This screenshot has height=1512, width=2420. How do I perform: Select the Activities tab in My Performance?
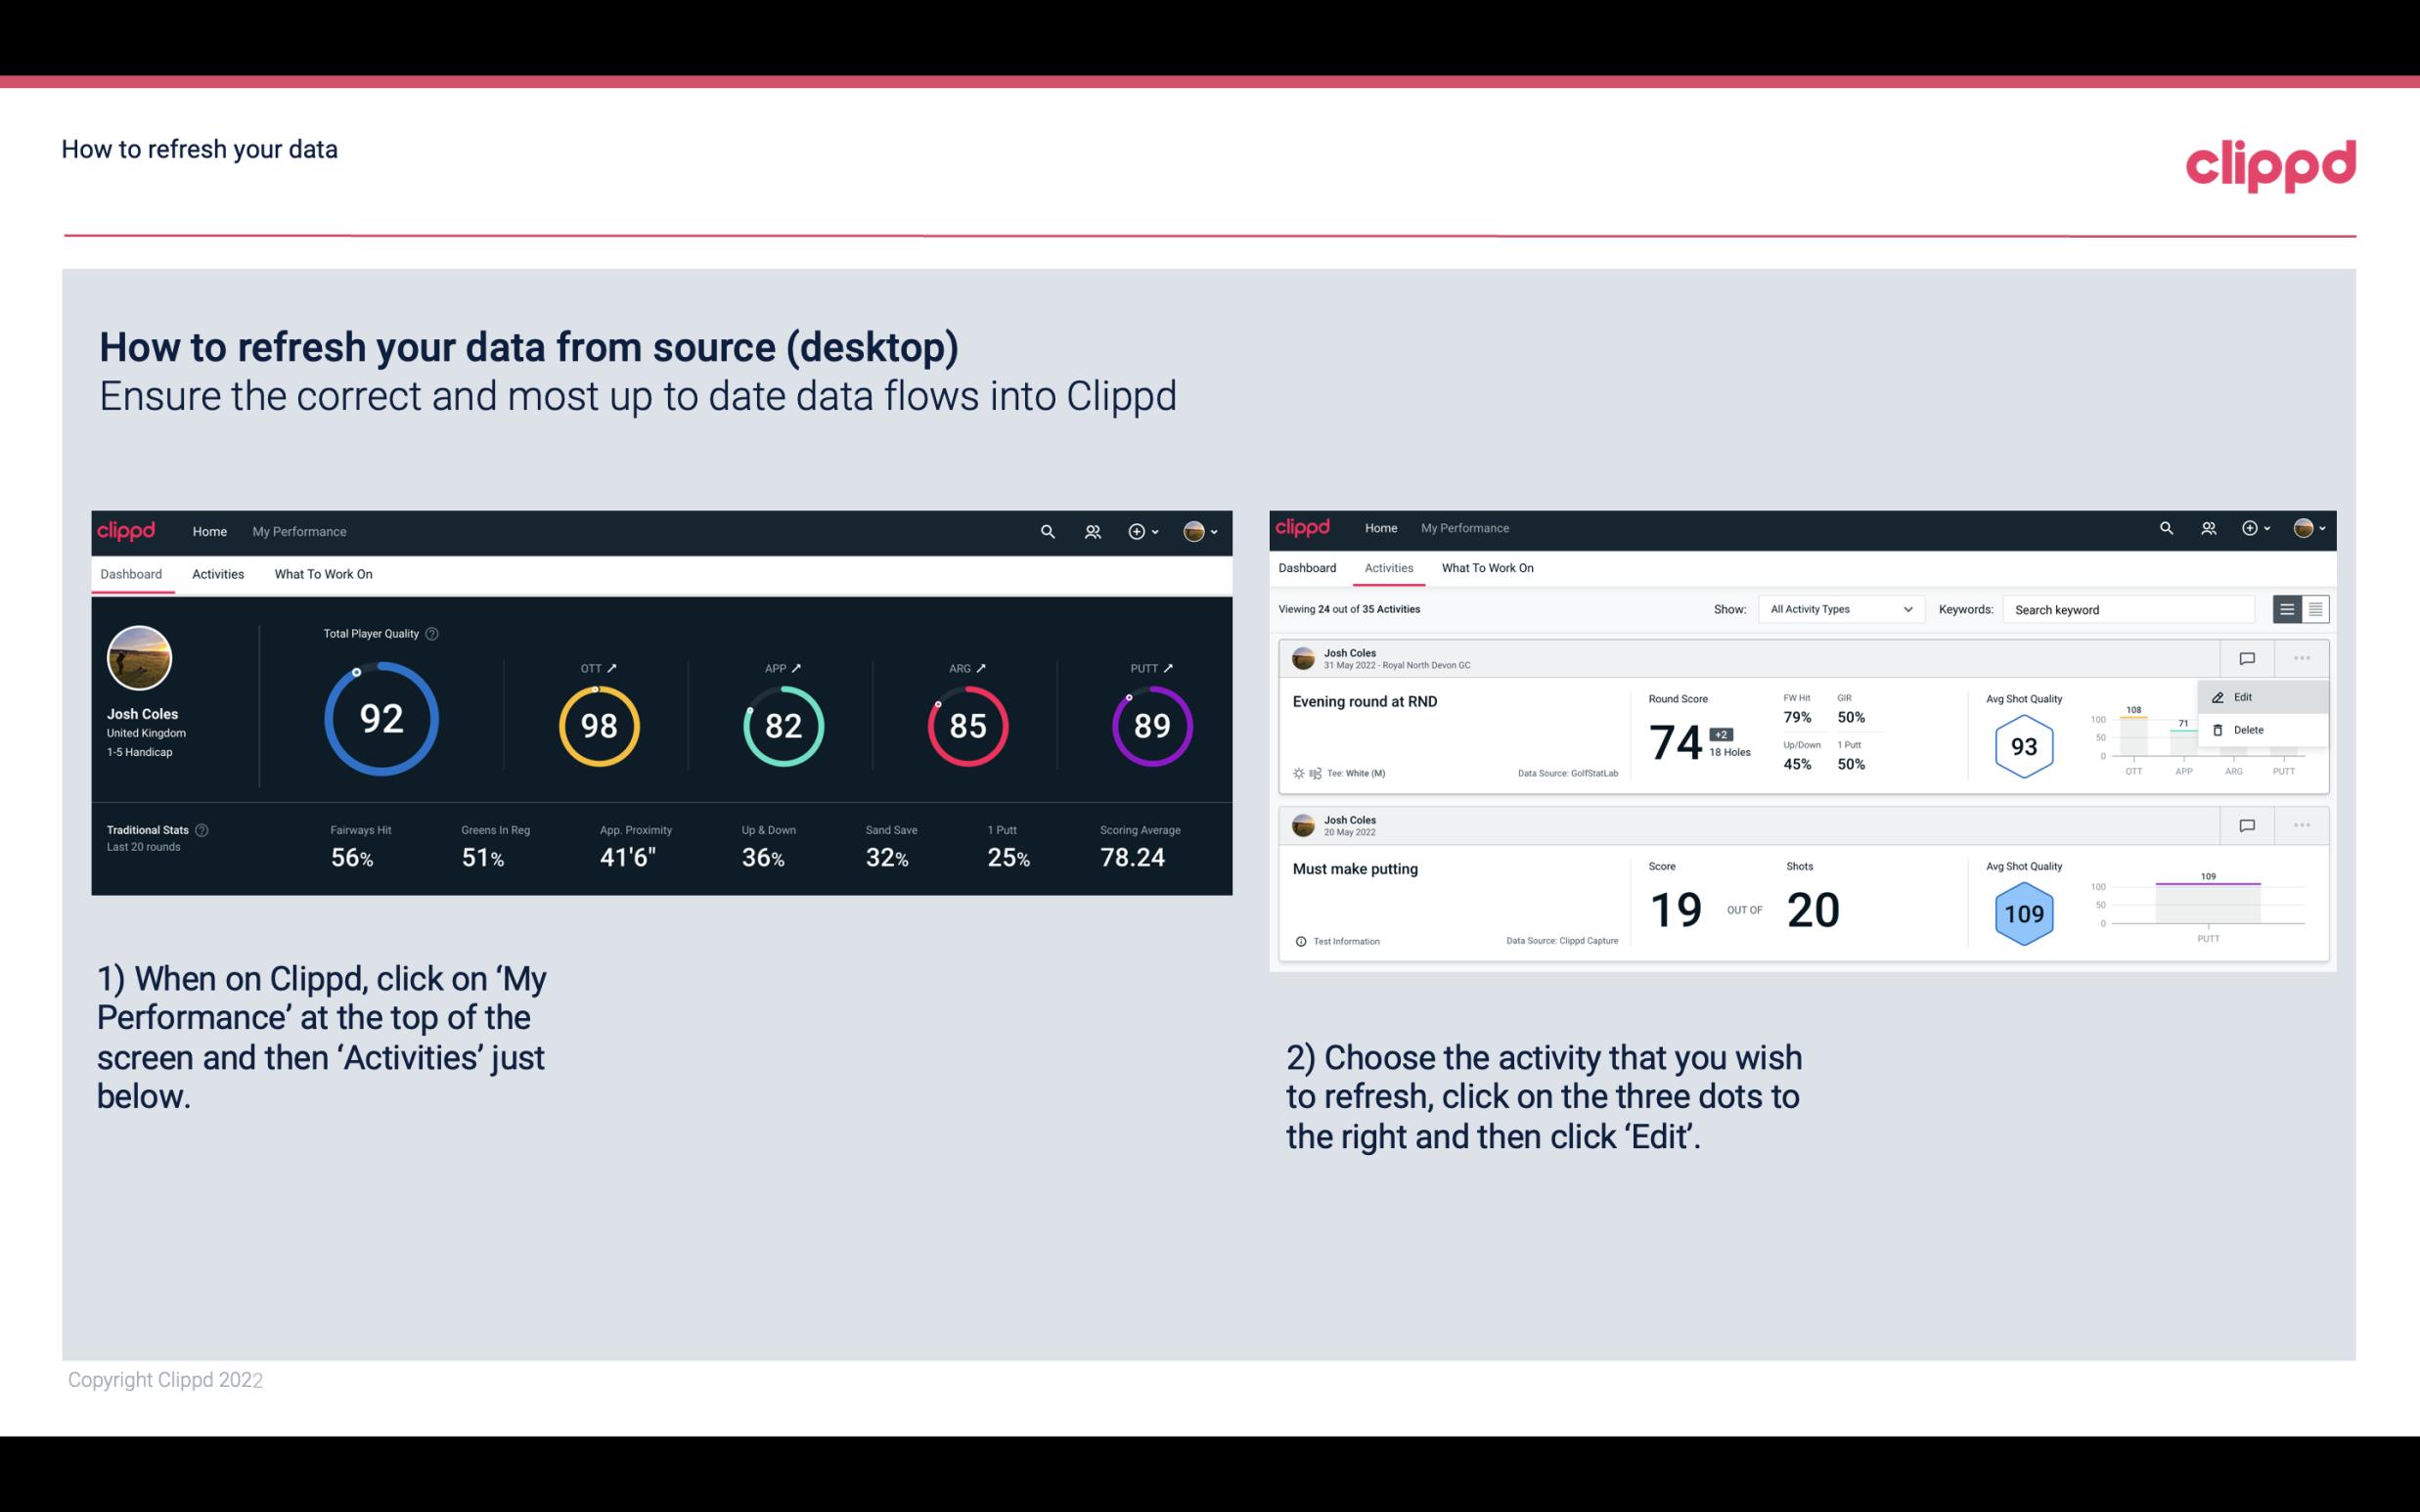coord(216,571)
